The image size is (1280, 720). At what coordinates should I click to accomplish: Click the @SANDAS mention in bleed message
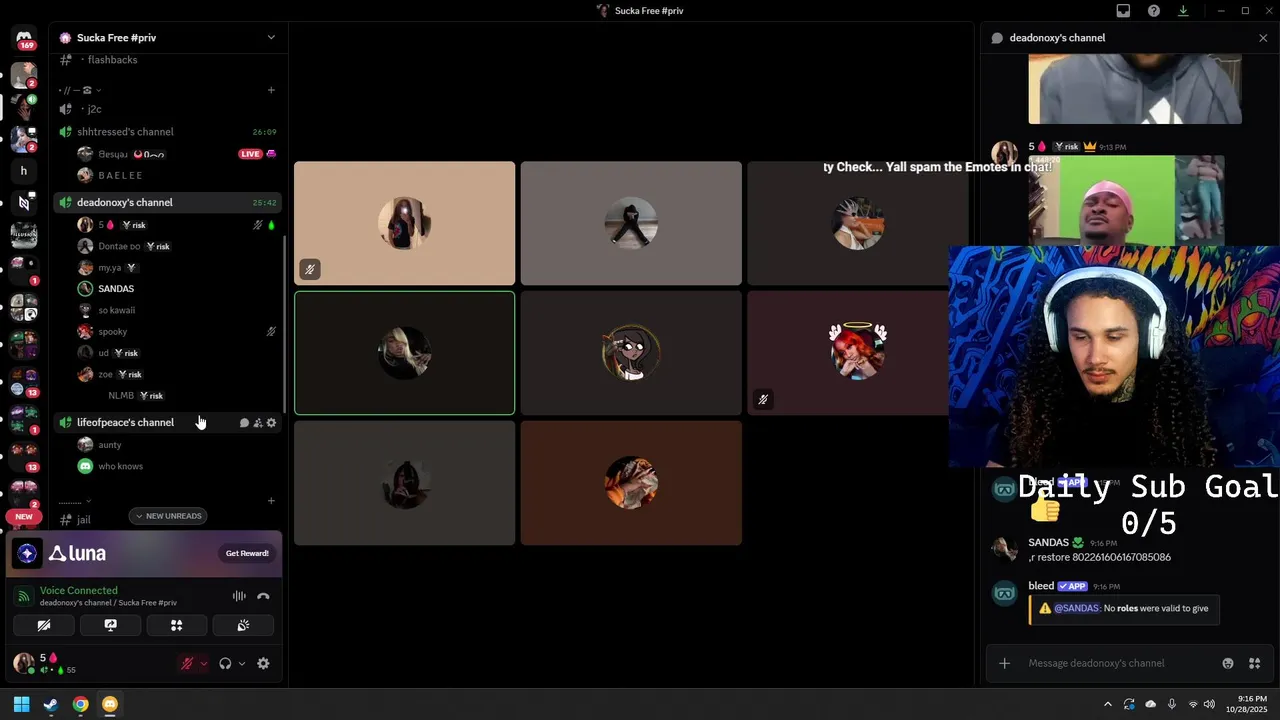pos(1076,608)
